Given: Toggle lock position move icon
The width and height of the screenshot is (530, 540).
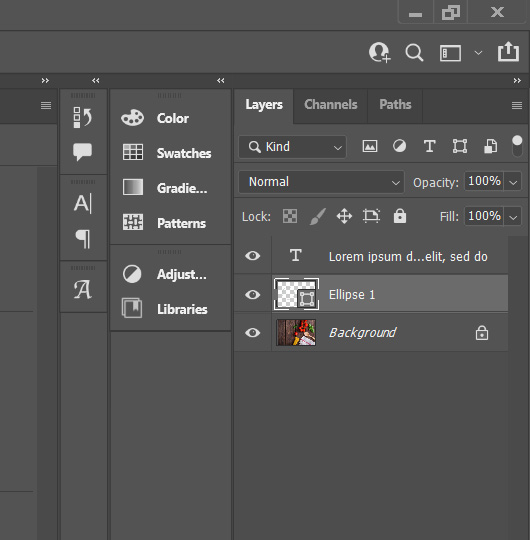Looking at the screenshot, I should pos(344,216).
